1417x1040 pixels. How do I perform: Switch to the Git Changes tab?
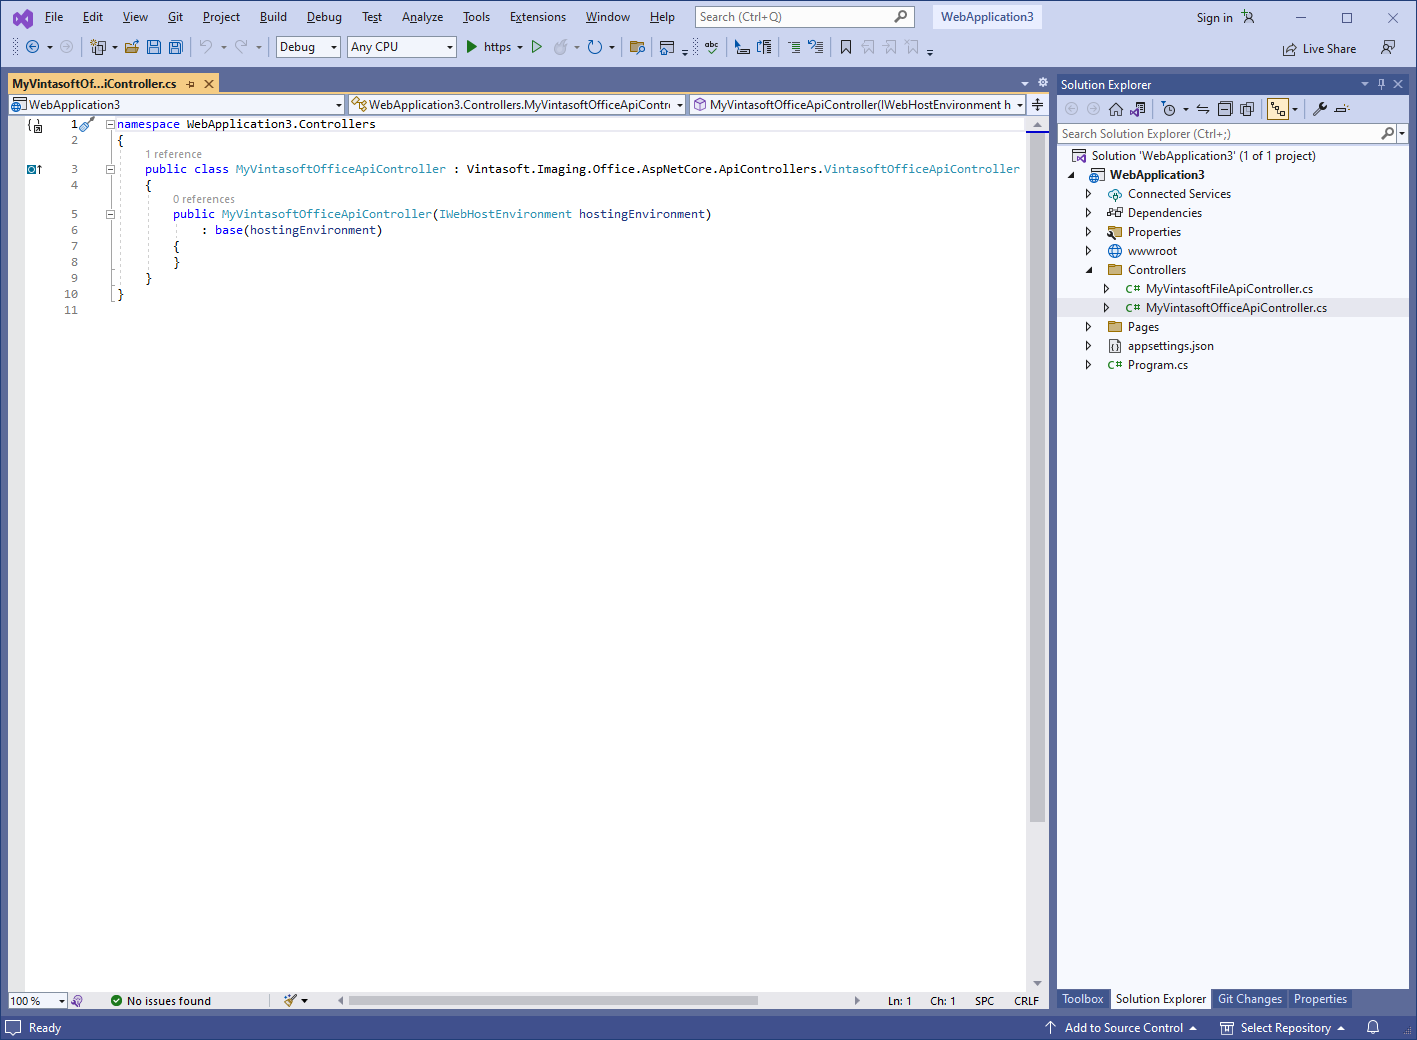coord(1249,999)
